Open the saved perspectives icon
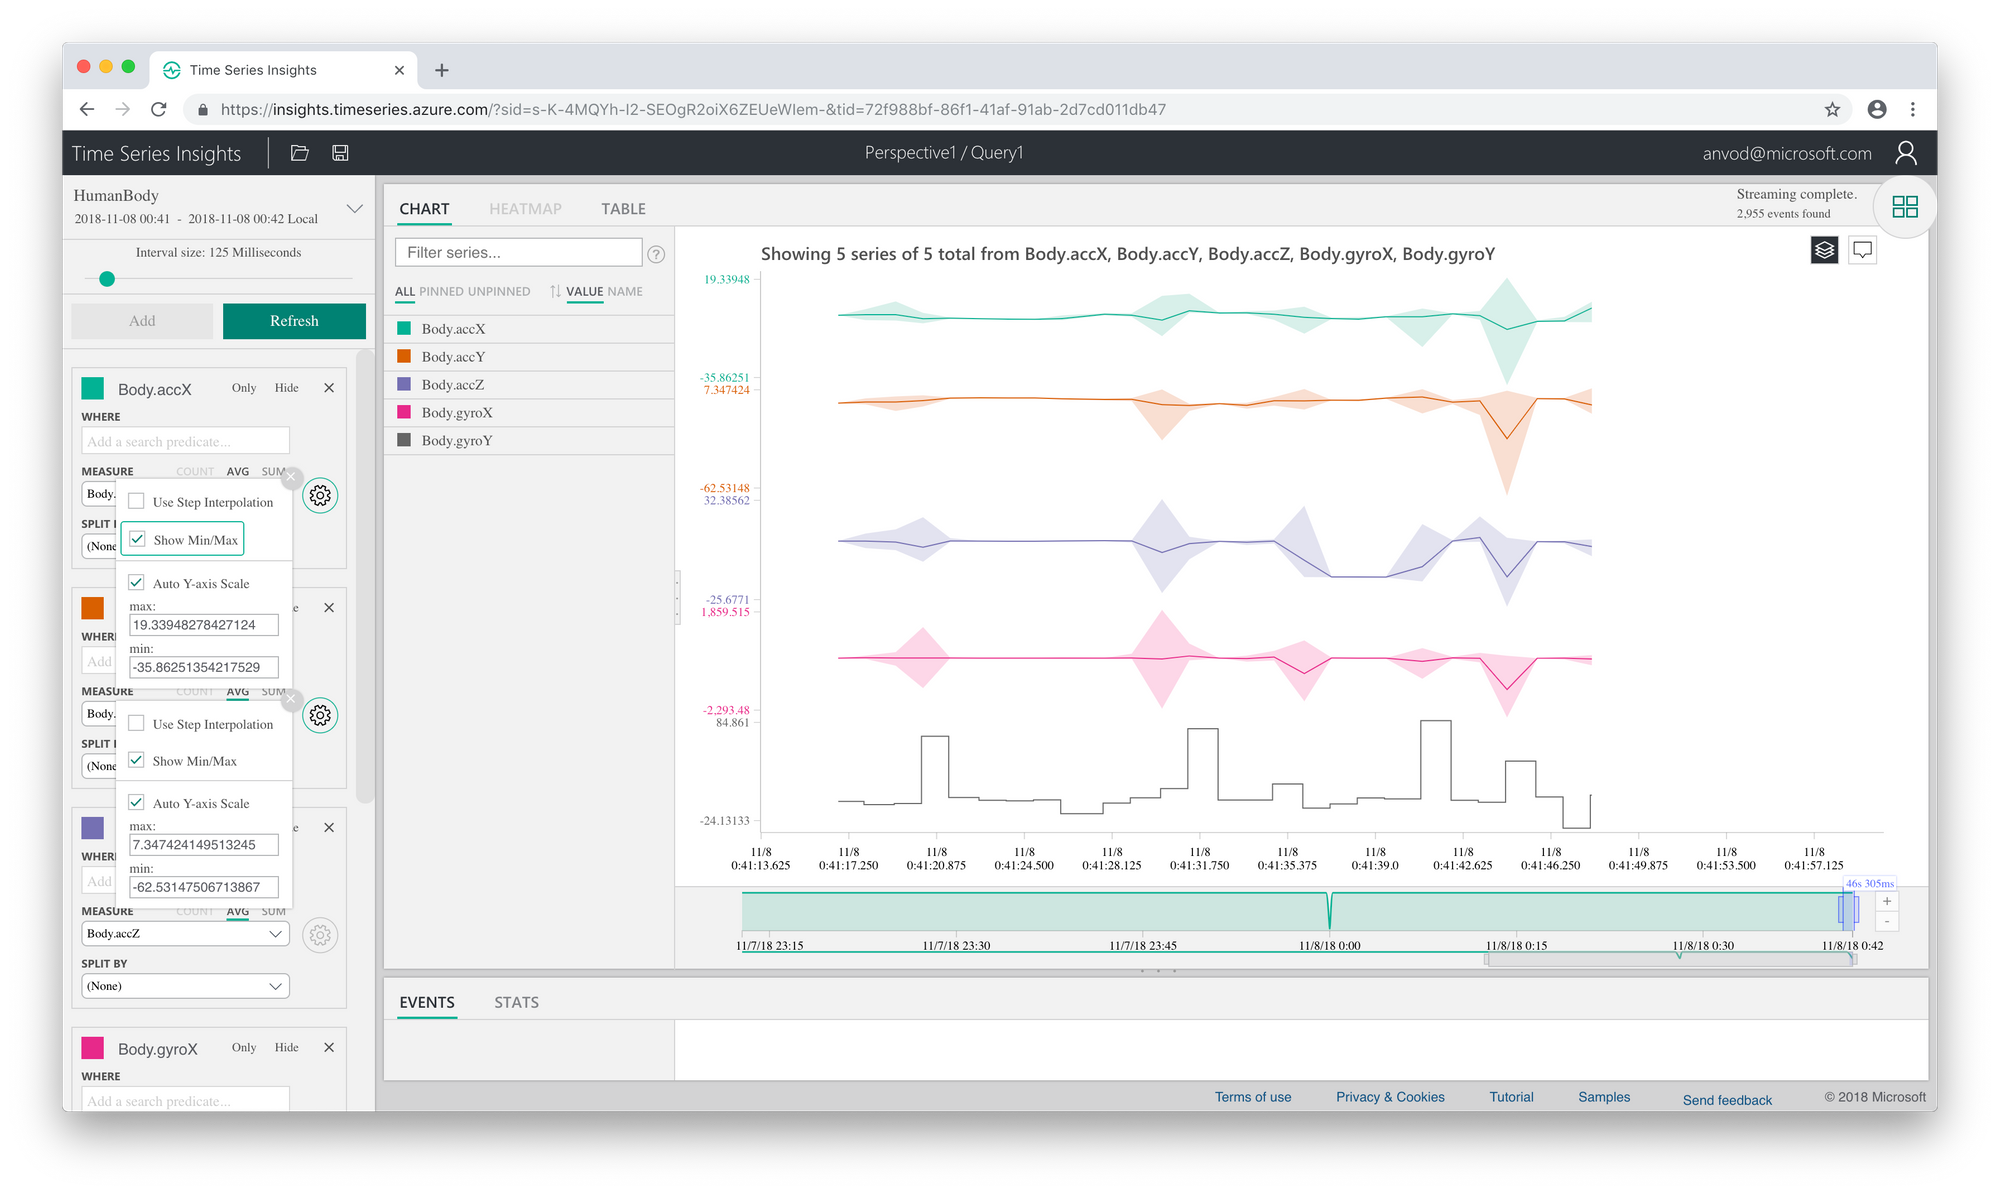The image size is (2000, 1194). (x=299, y=152)
